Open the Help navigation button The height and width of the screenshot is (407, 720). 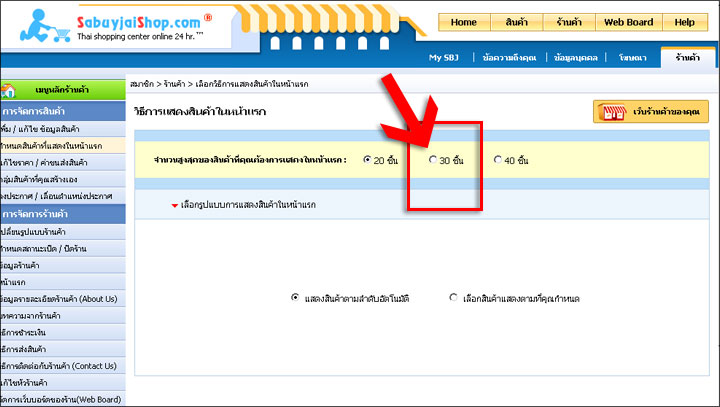[685, 22]
